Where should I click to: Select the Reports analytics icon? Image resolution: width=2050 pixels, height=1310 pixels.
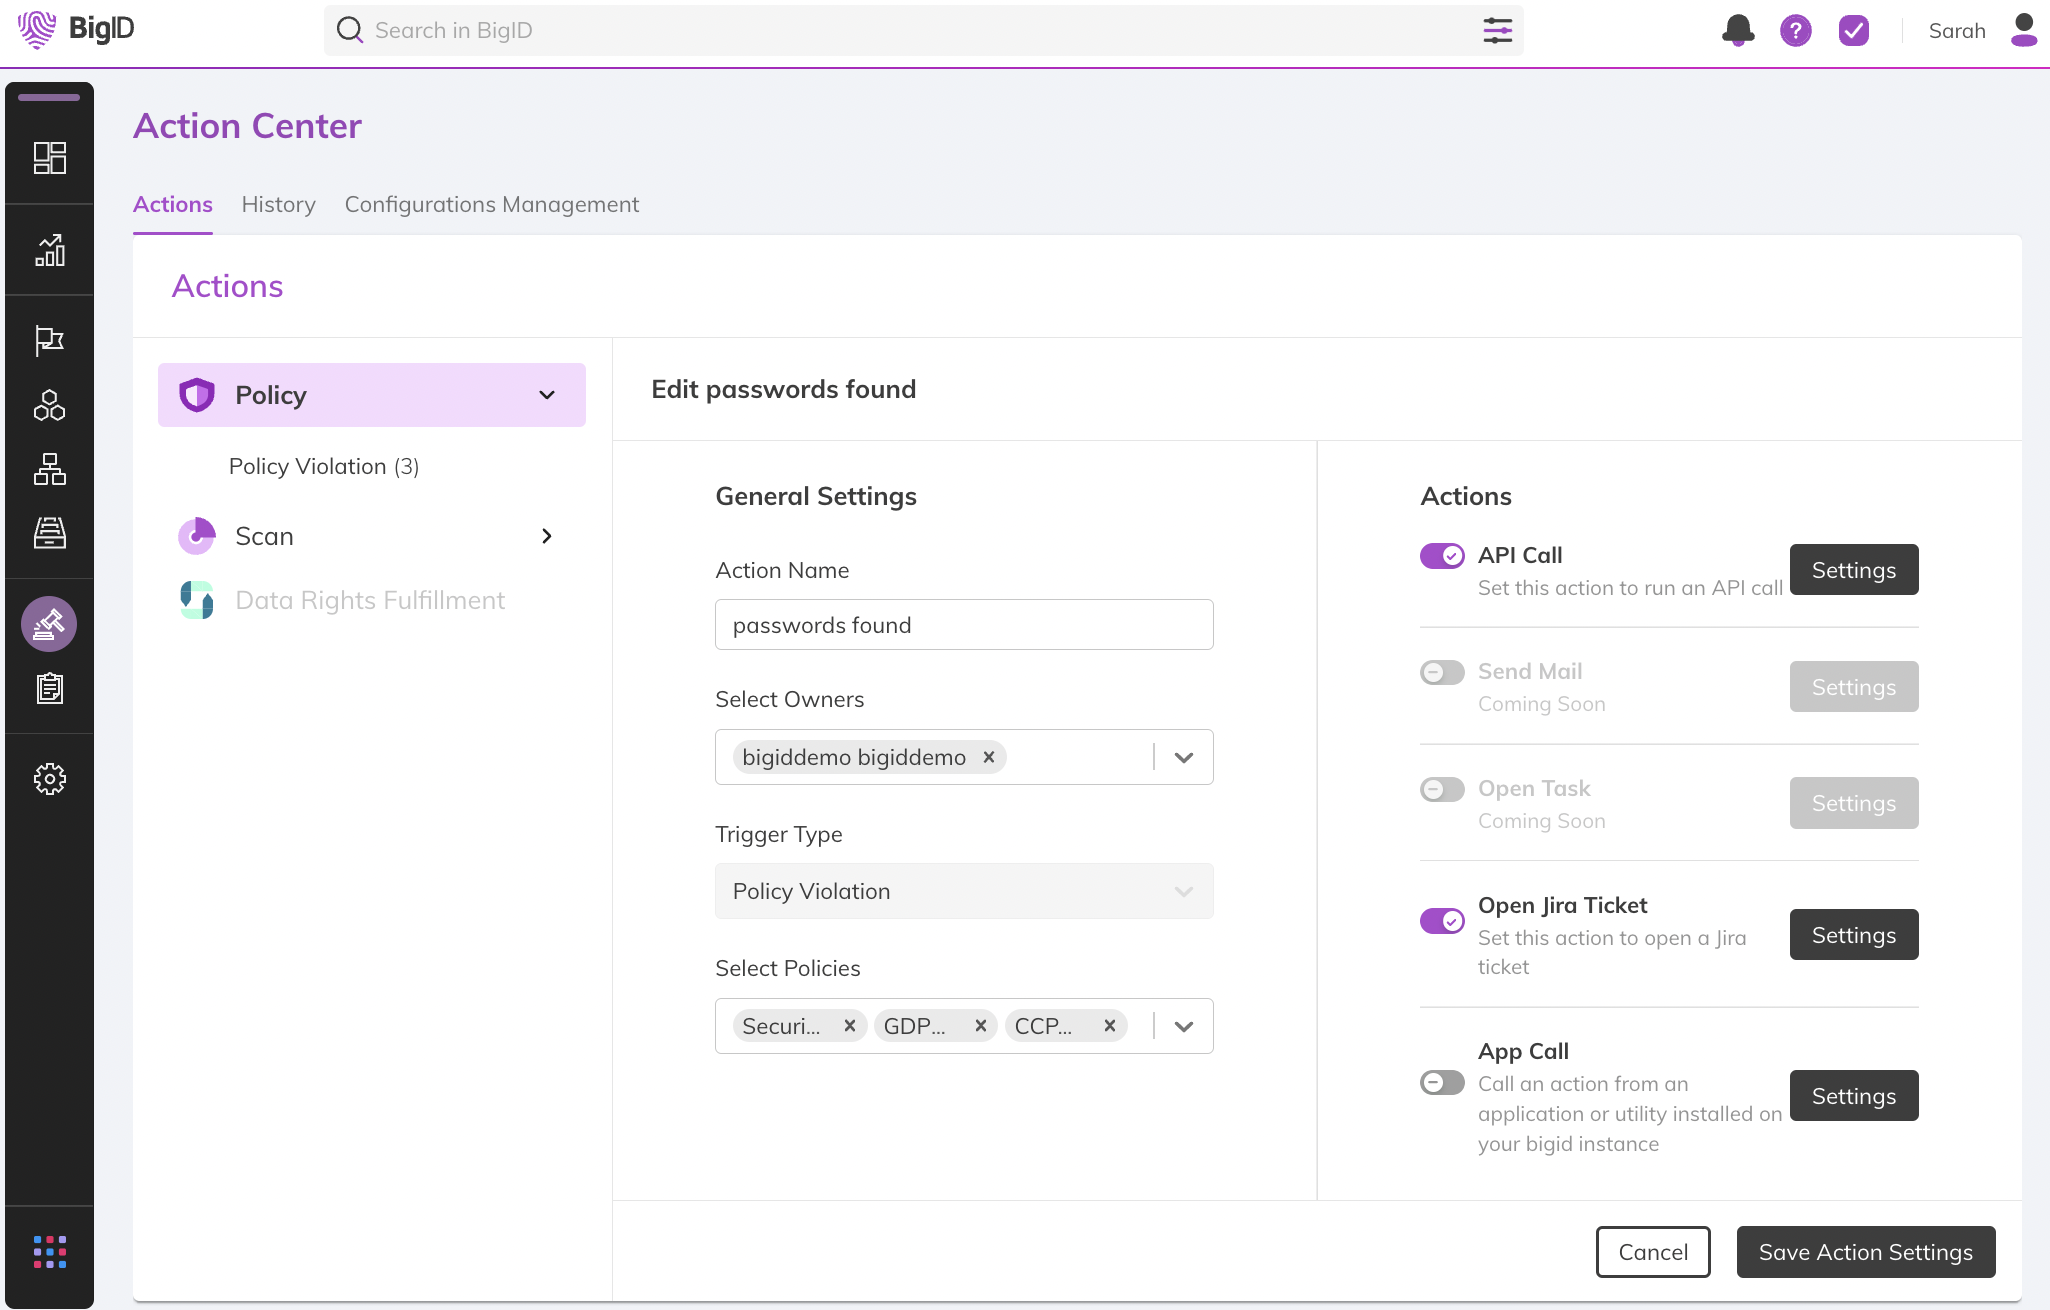pos(49,249)
